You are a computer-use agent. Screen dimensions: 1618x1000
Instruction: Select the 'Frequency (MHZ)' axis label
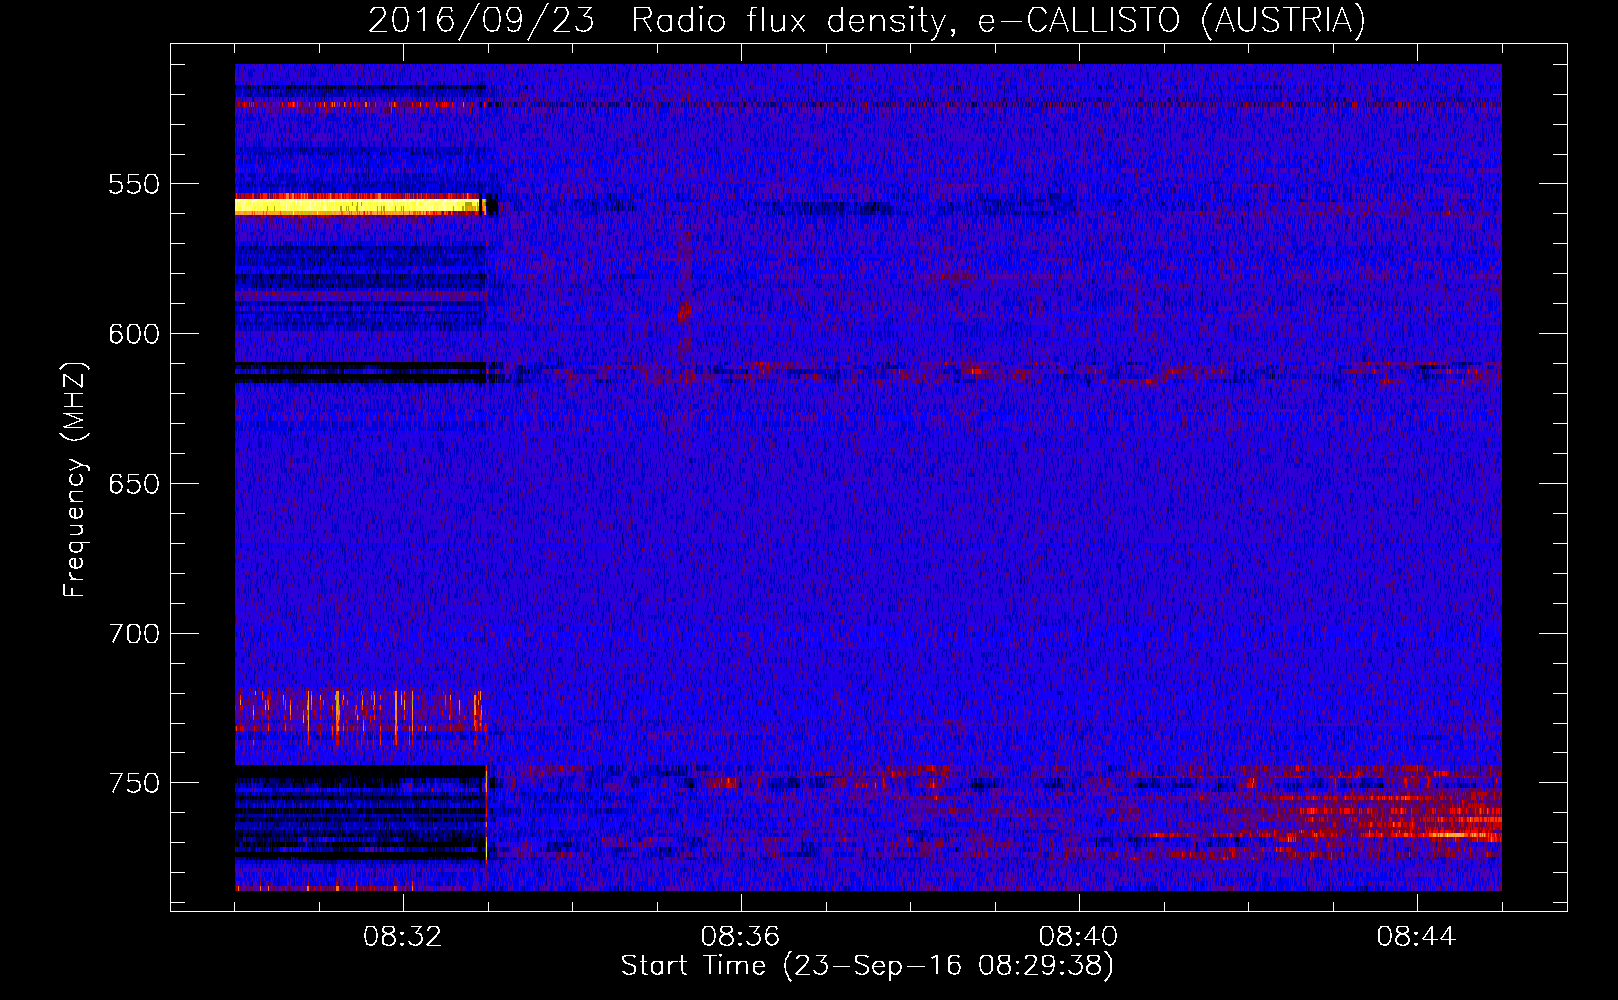click(74, 480)
